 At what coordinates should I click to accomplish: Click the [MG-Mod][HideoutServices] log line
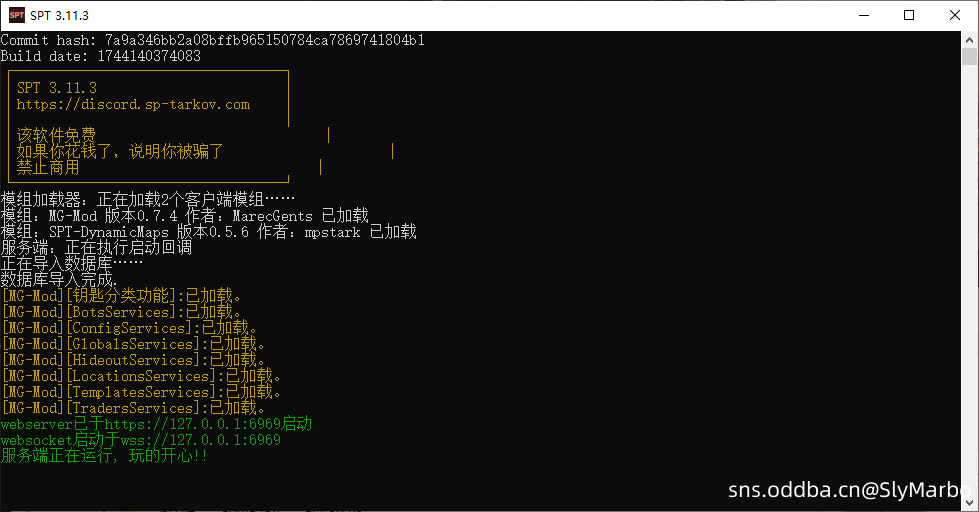133,360
